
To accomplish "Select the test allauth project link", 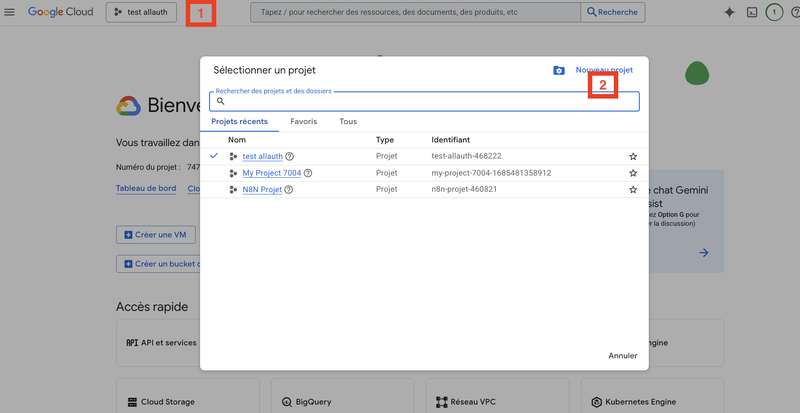I will coord(262,156).
